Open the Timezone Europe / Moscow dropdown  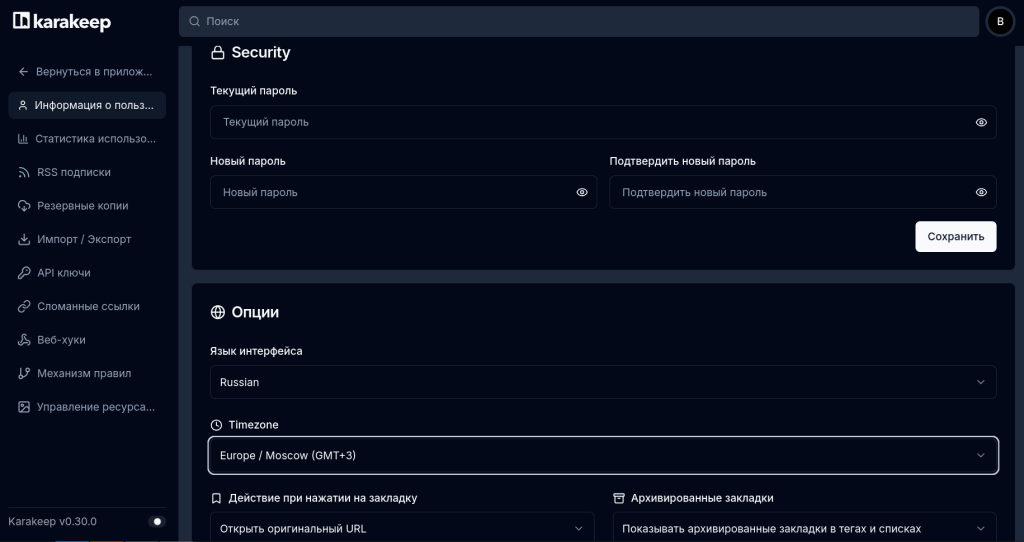[x=602, y=455]
